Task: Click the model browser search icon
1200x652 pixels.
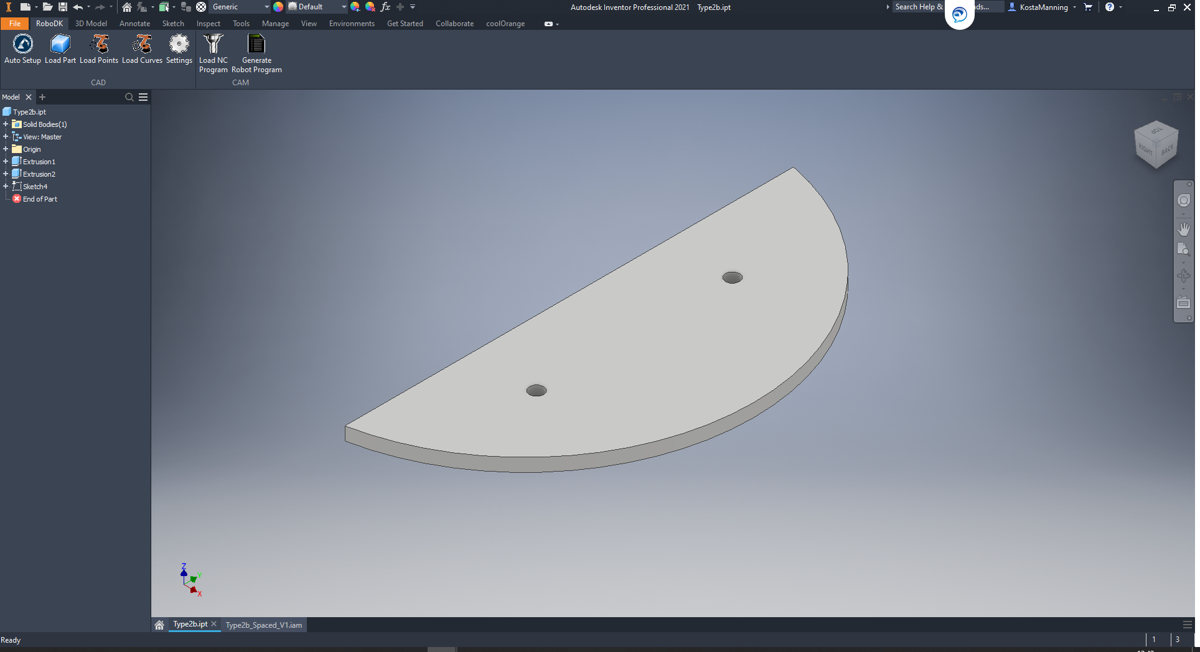Action: coord(129,97)
